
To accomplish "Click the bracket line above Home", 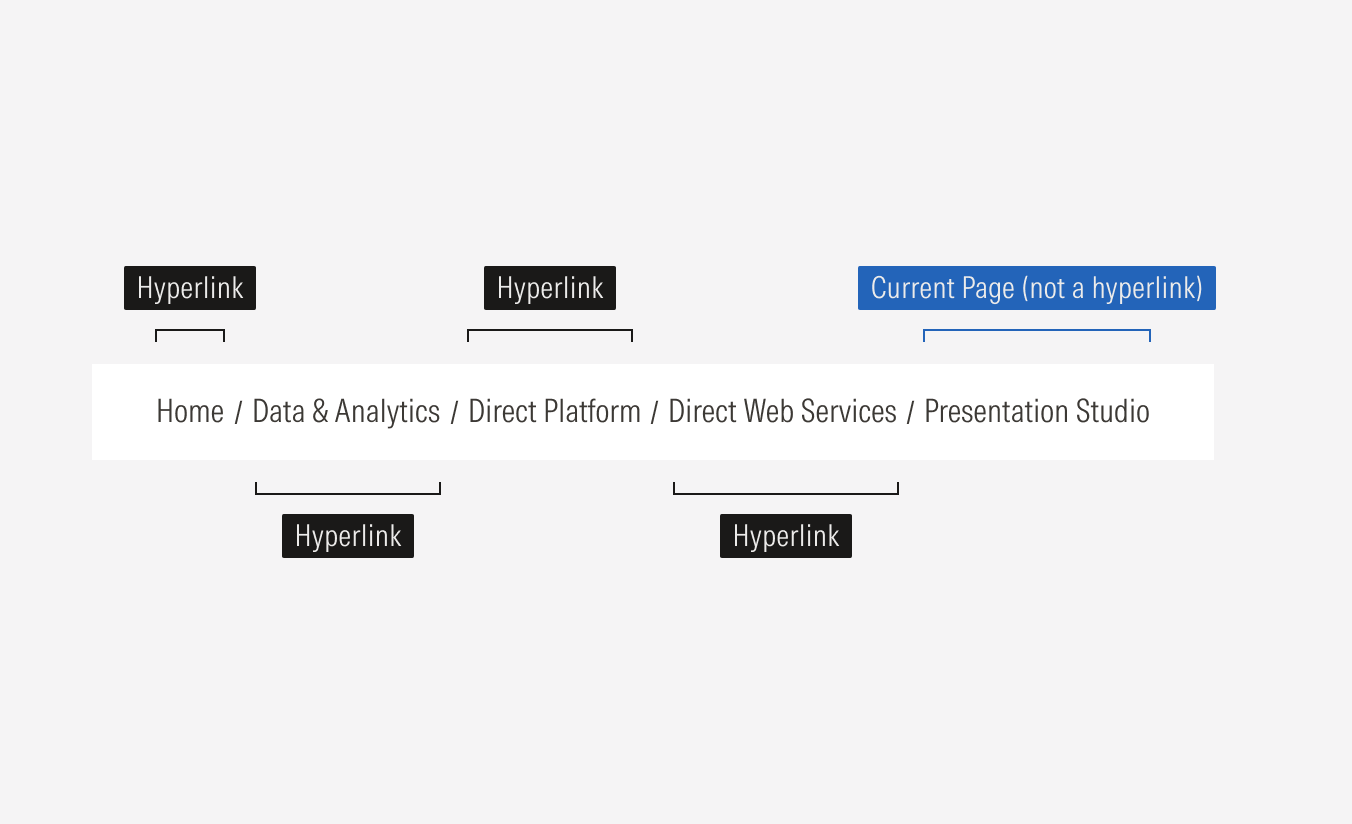I will 190,330.
